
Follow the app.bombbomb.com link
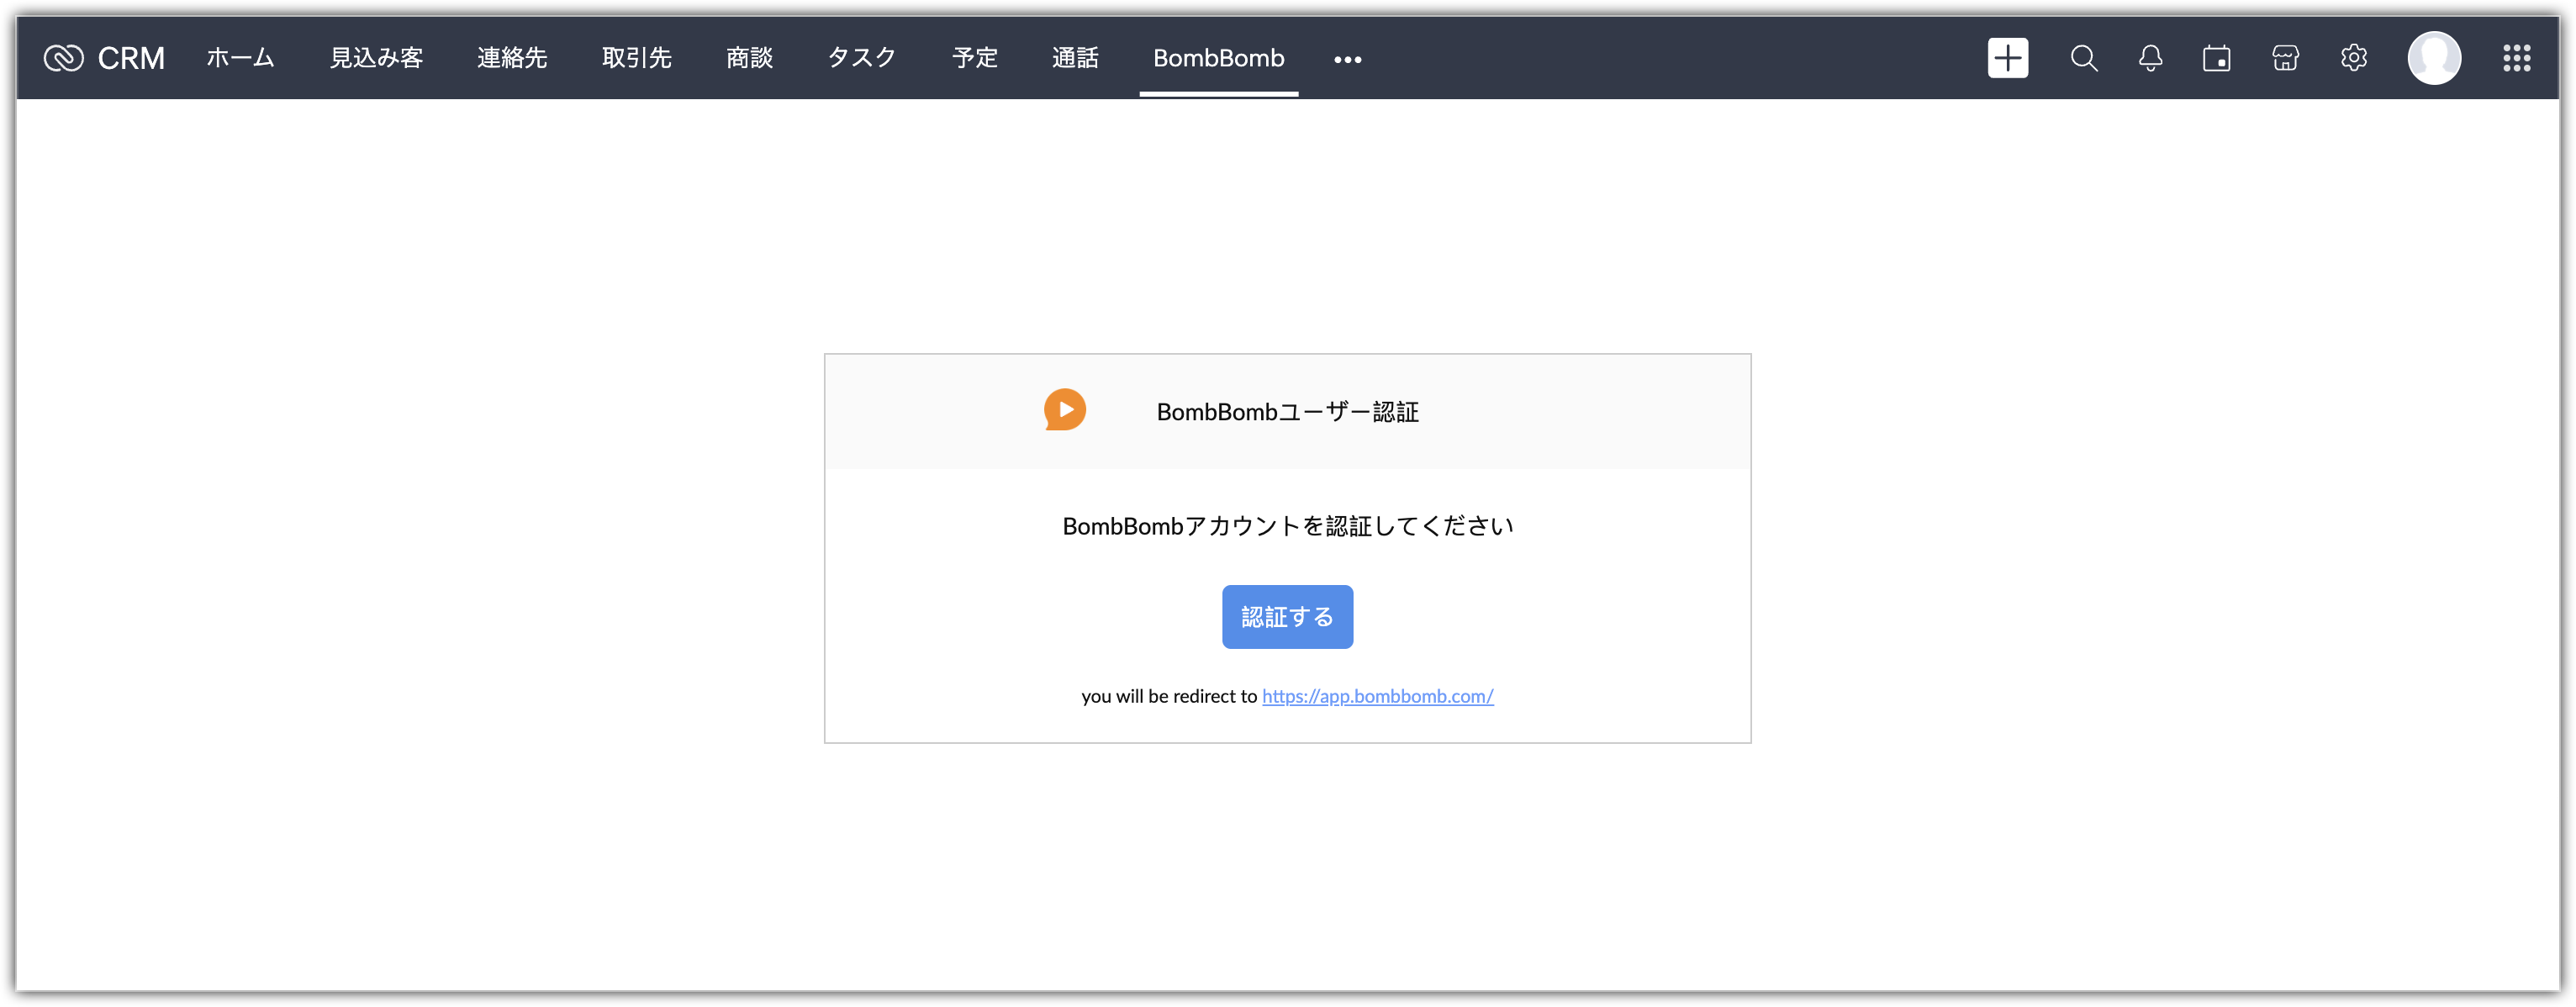1377,696
